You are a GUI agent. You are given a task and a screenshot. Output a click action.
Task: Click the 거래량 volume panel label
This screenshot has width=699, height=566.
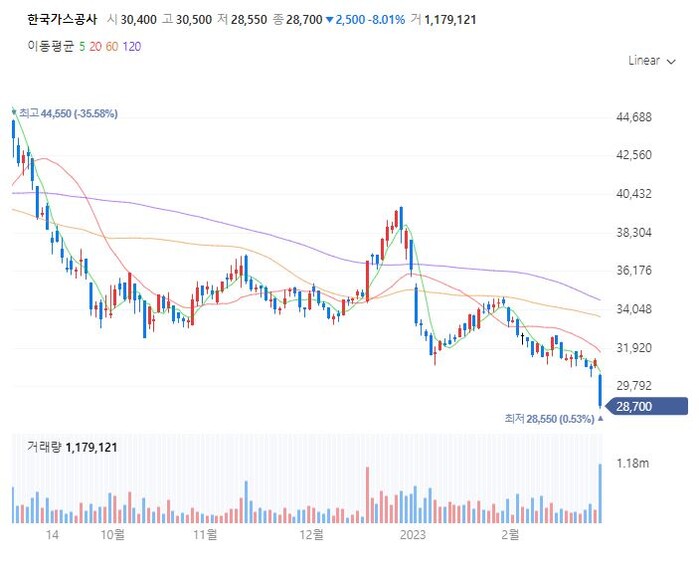tap(71, 447)
